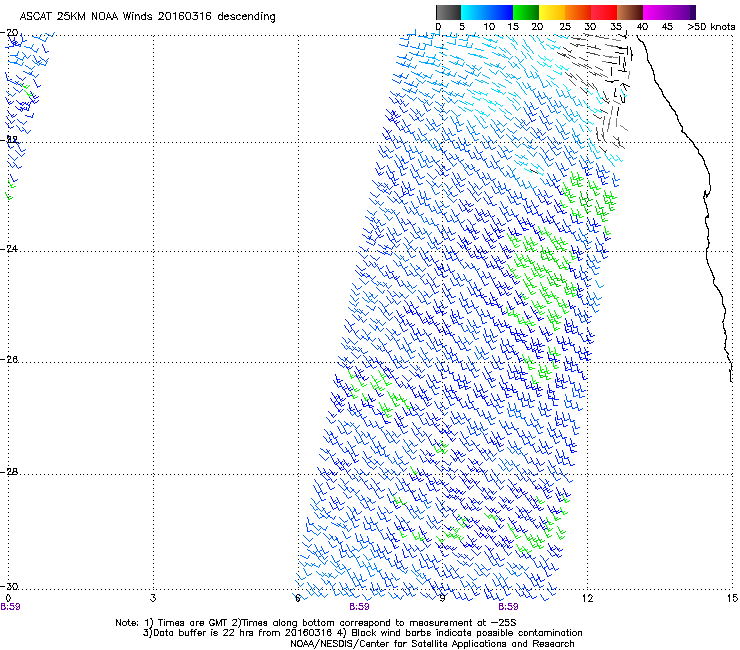Click the '35' label on the color scale

point(616,26)
